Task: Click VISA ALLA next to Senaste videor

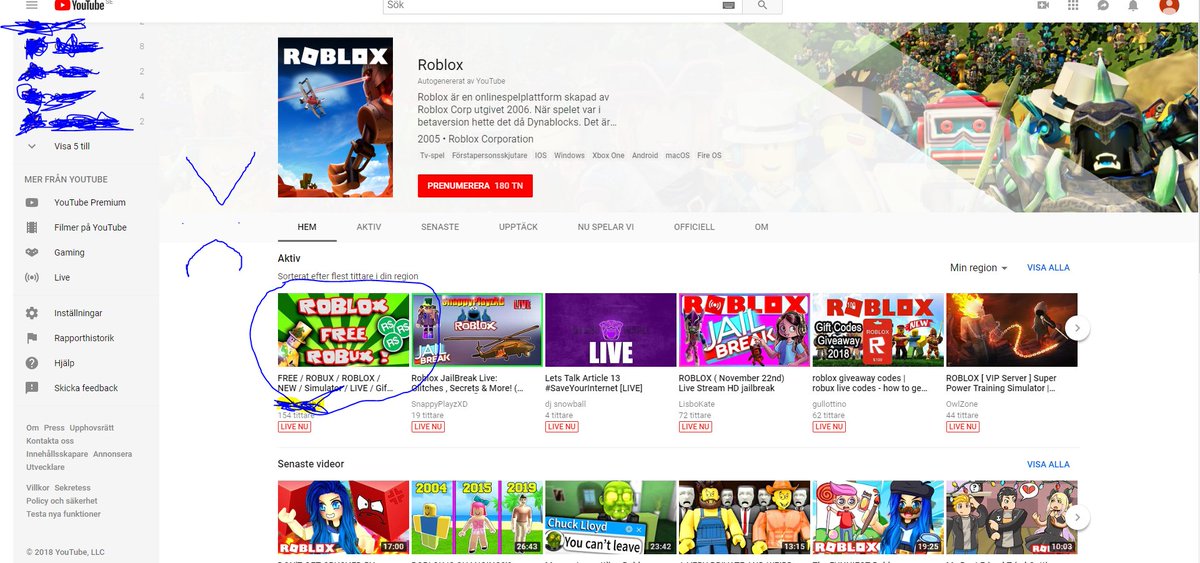Action: click(1048, 464)
